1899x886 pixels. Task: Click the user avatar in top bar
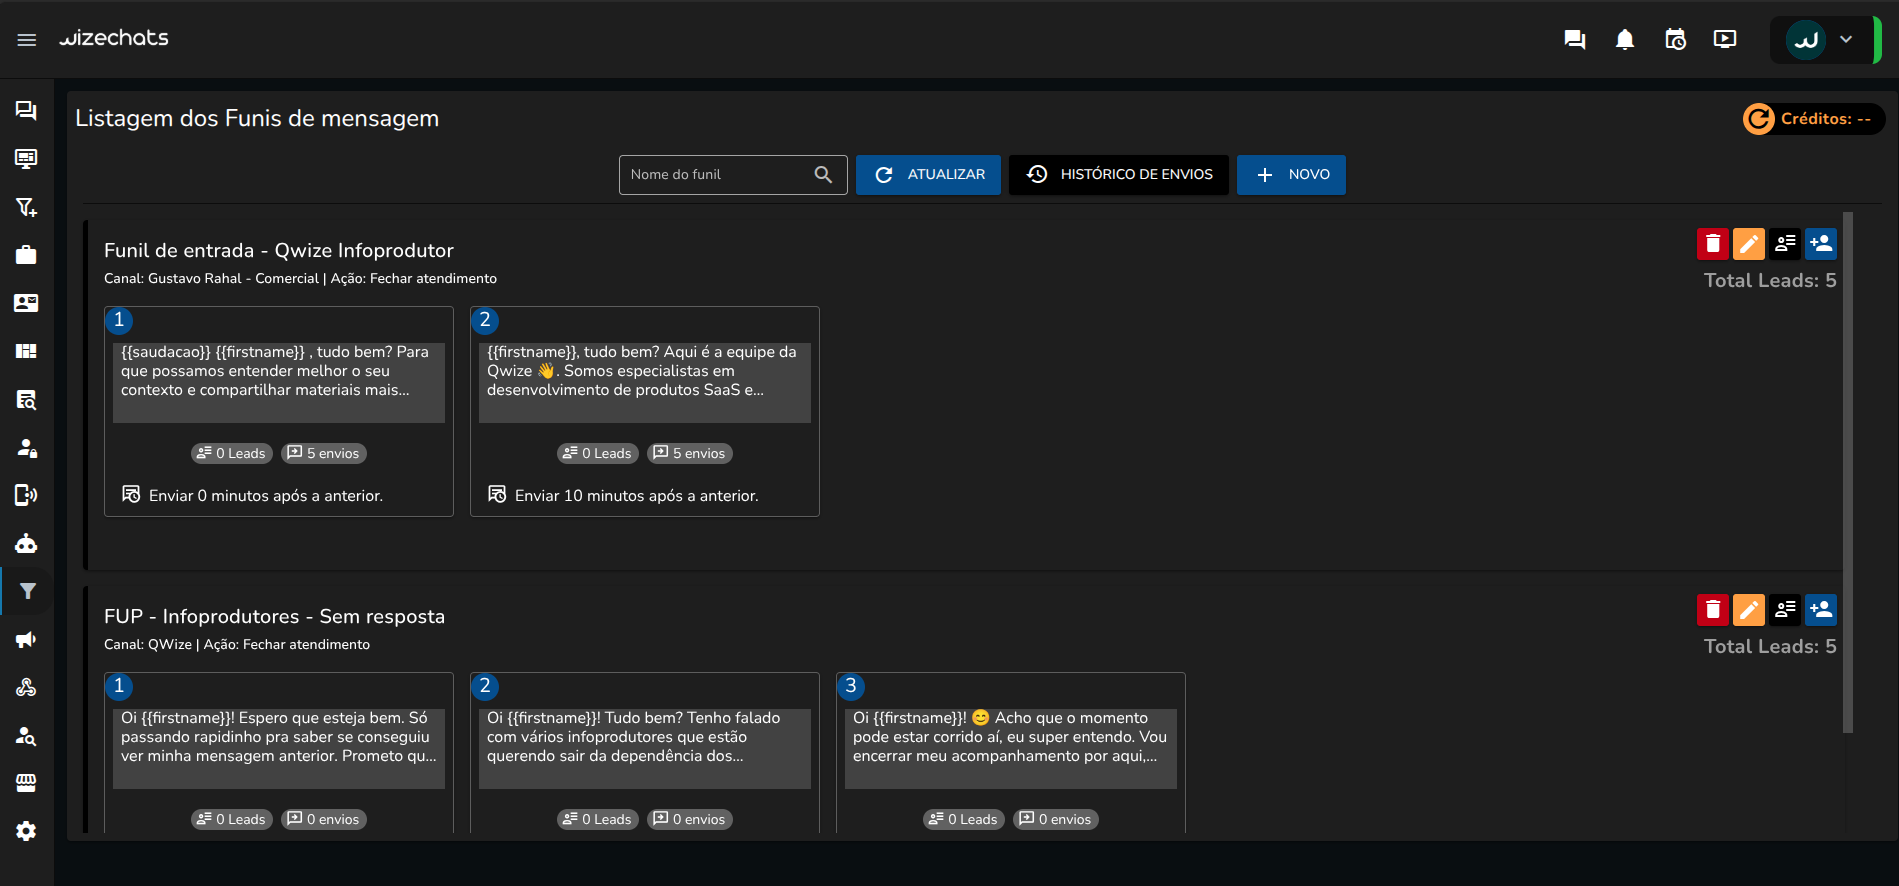pos(1806,40)
